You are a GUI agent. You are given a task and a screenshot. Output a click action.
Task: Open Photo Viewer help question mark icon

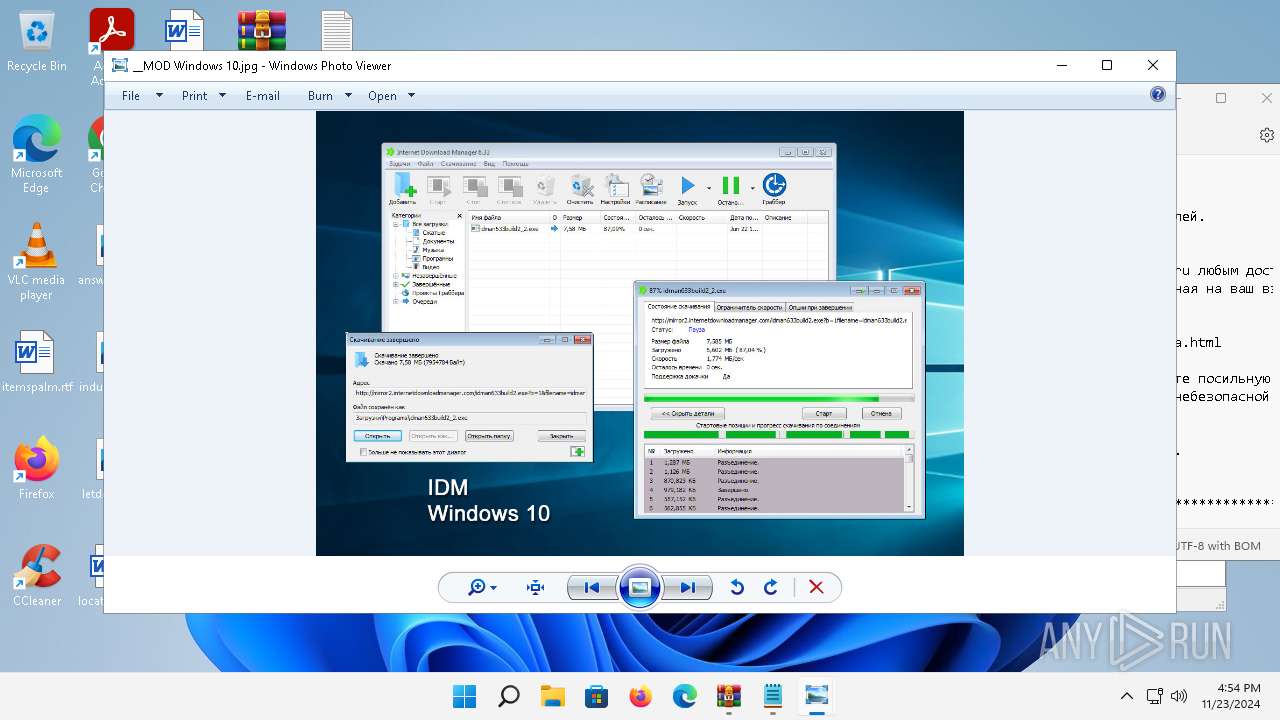point(1157,95)
